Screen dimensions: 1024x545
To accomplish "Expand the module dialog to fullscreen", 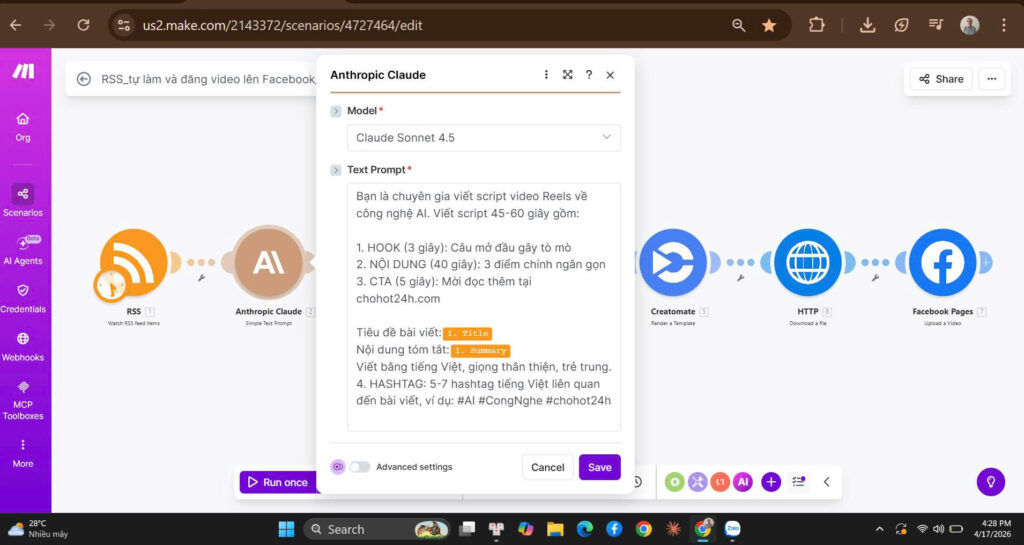I will pos(567,75).
